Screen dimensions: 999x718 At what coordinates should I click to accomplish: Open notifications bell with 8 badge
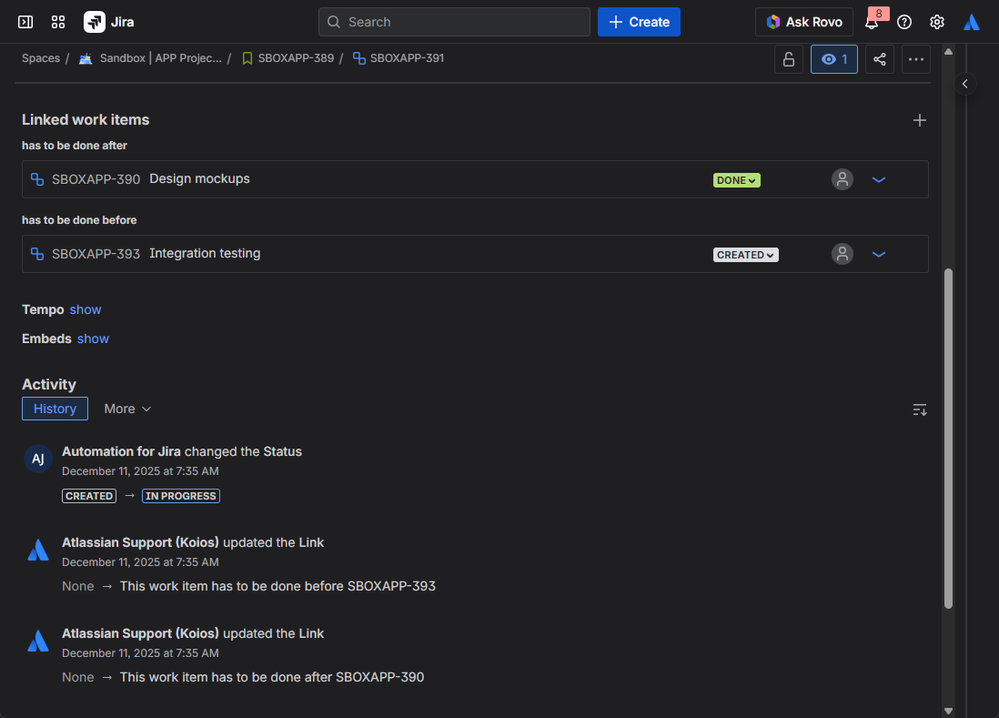coord(873,21)
